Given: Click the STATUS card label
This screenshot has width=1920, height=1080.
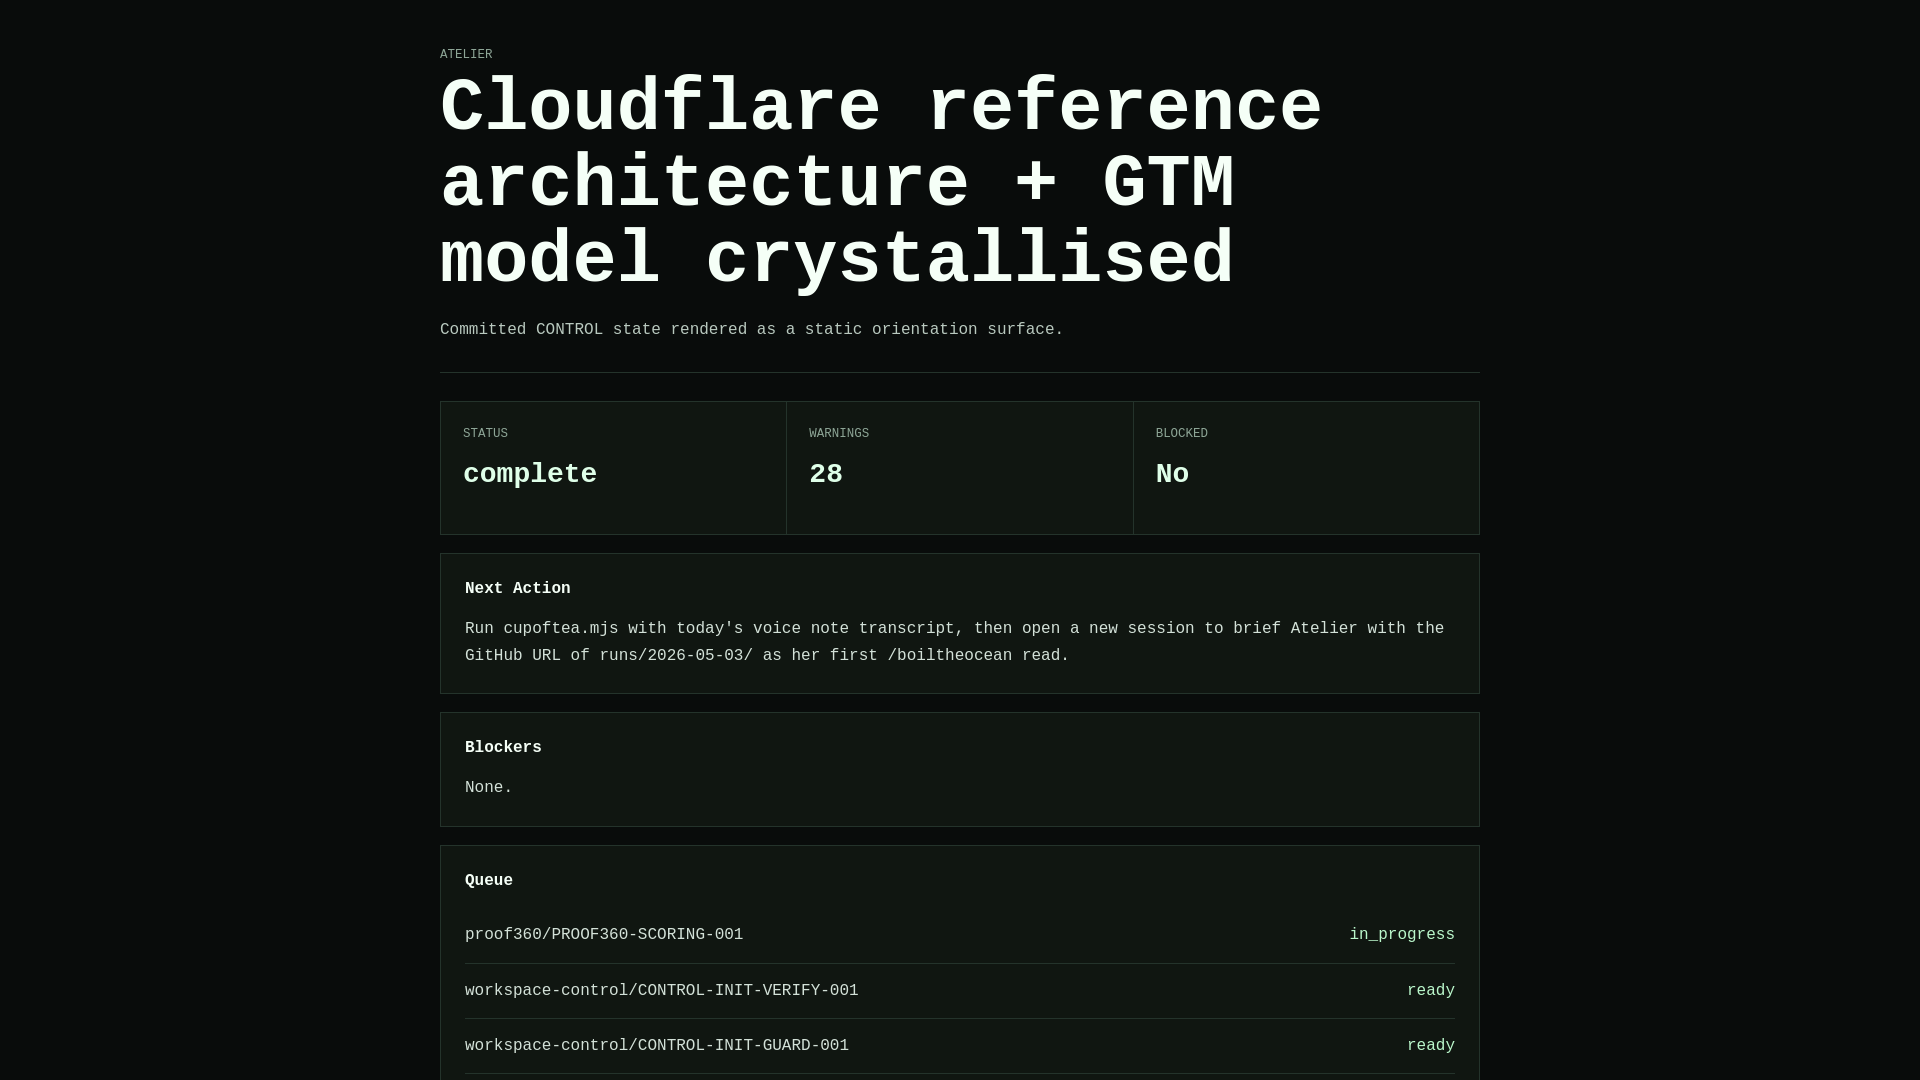Looking at the screenshot, I should pyautogui.click(x=485, y=433).
